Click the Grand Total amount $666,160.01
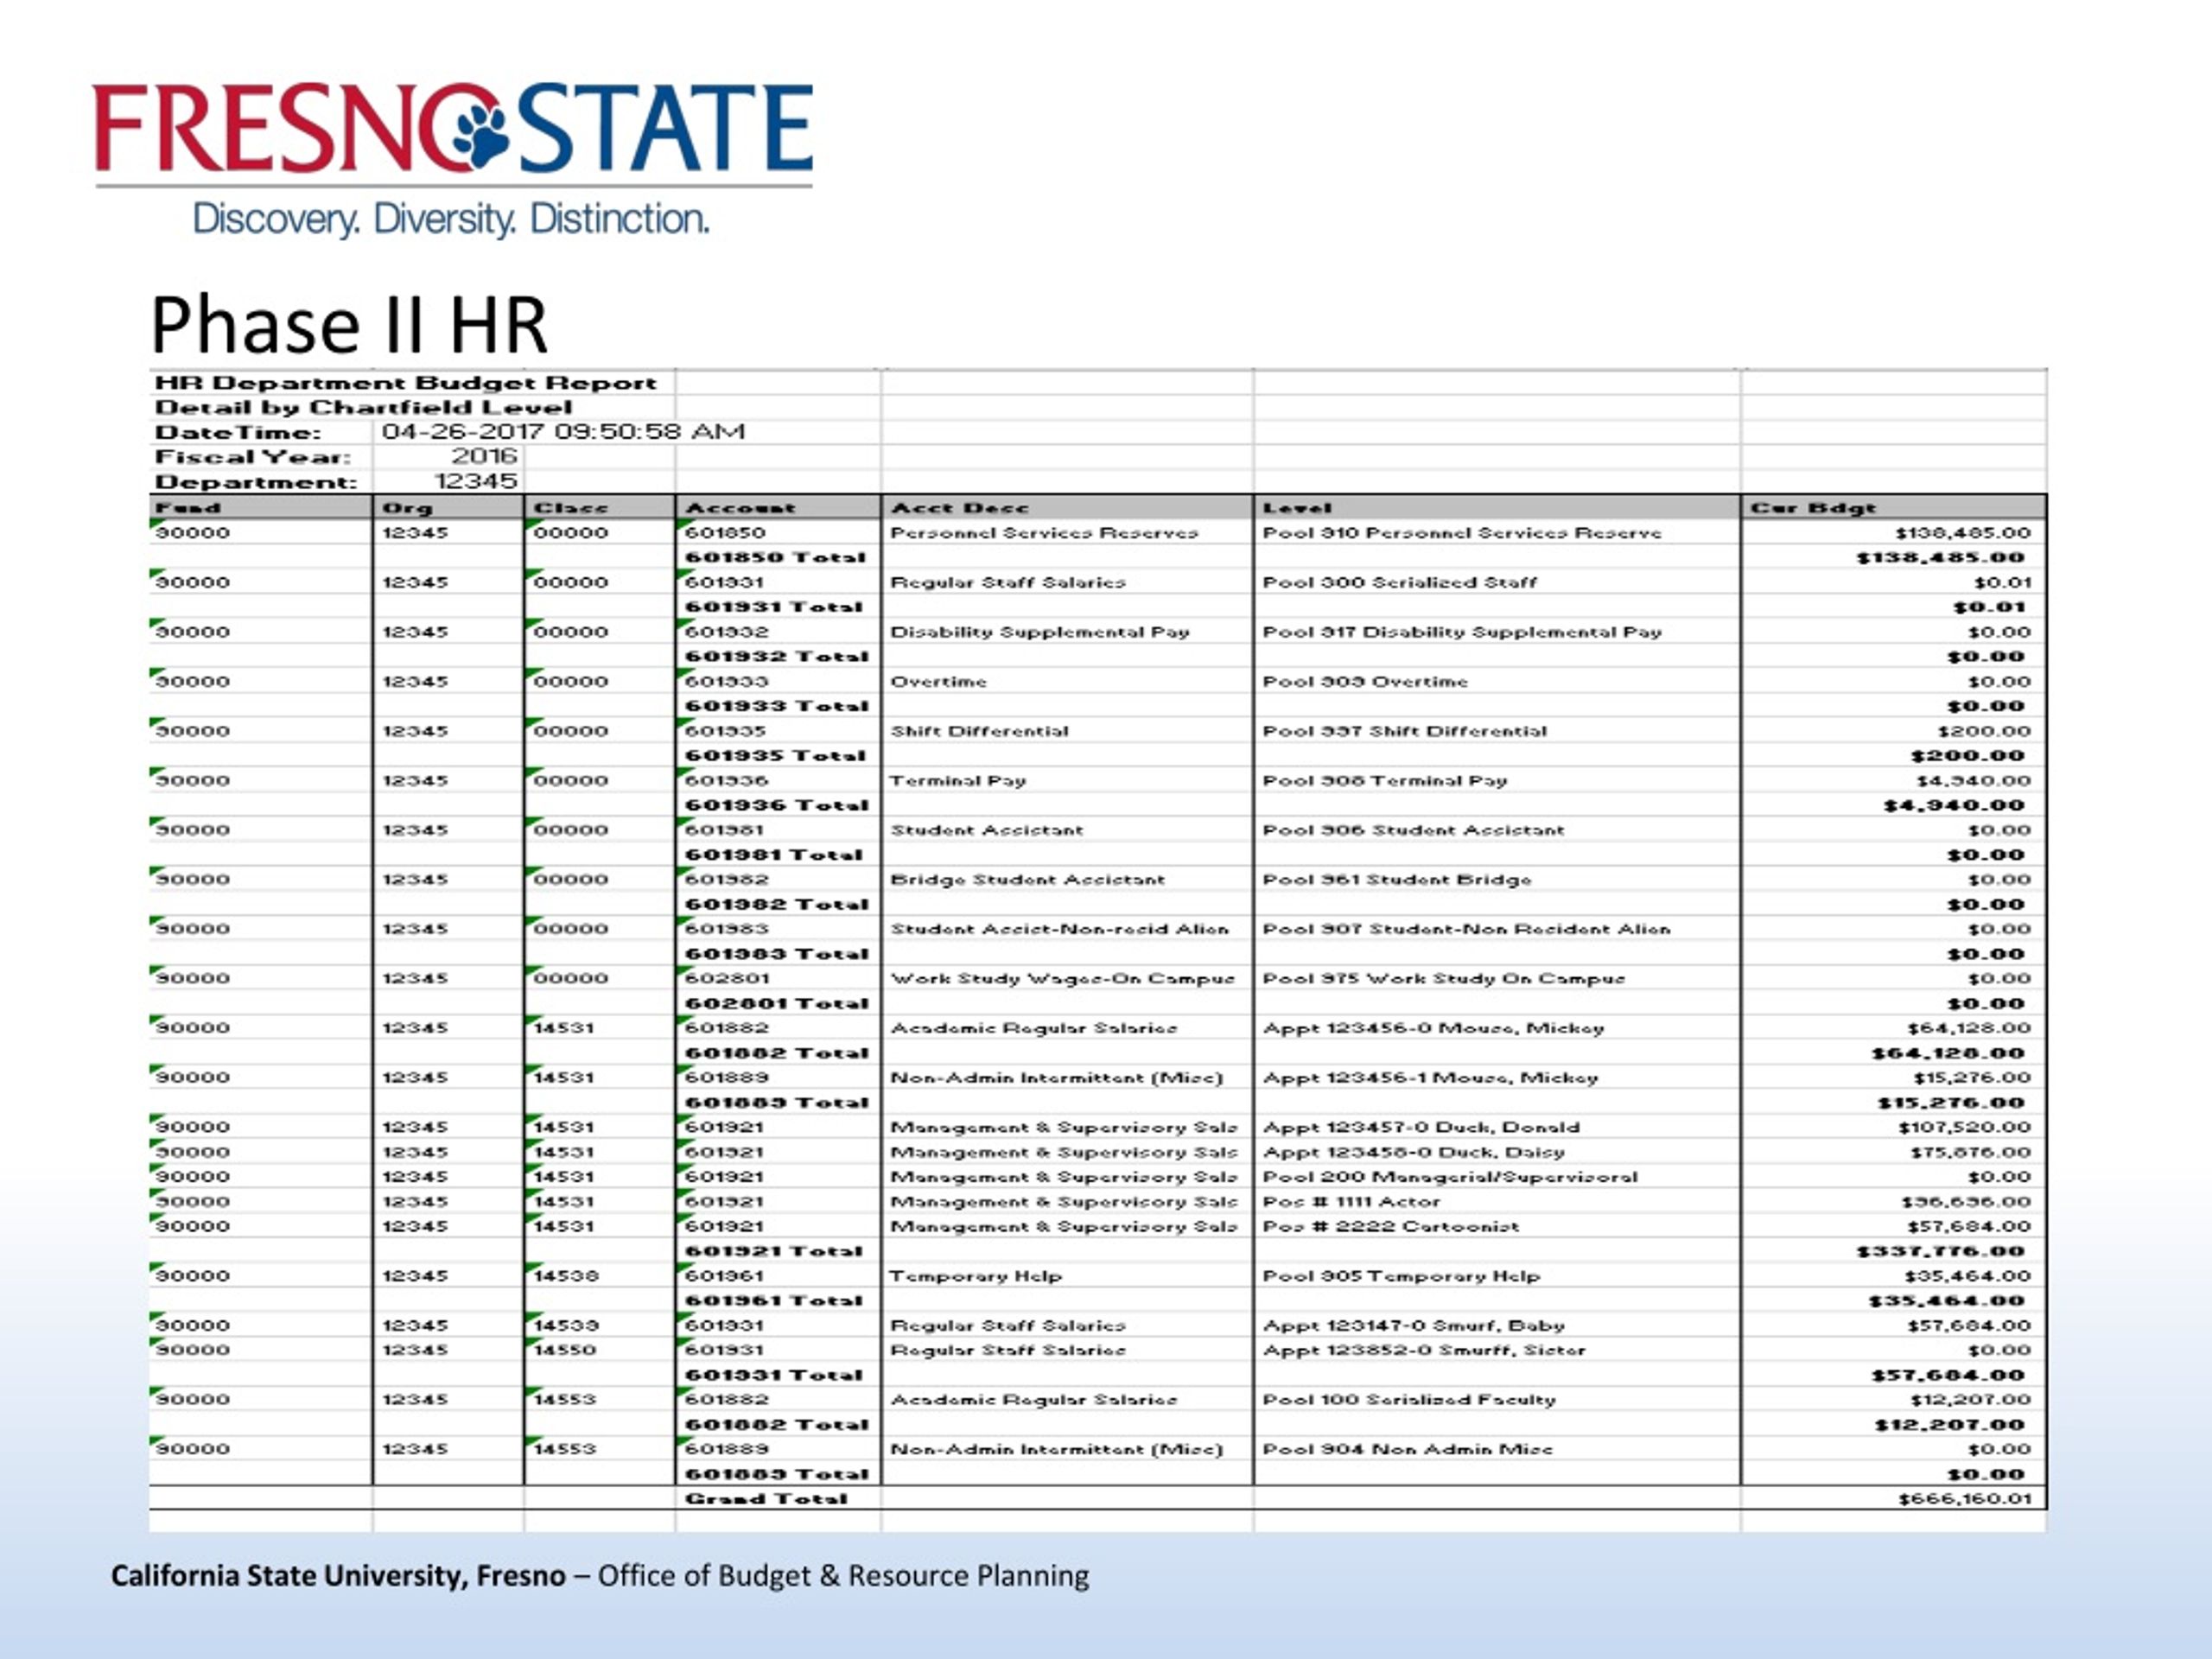 tap(1965, 1499)
